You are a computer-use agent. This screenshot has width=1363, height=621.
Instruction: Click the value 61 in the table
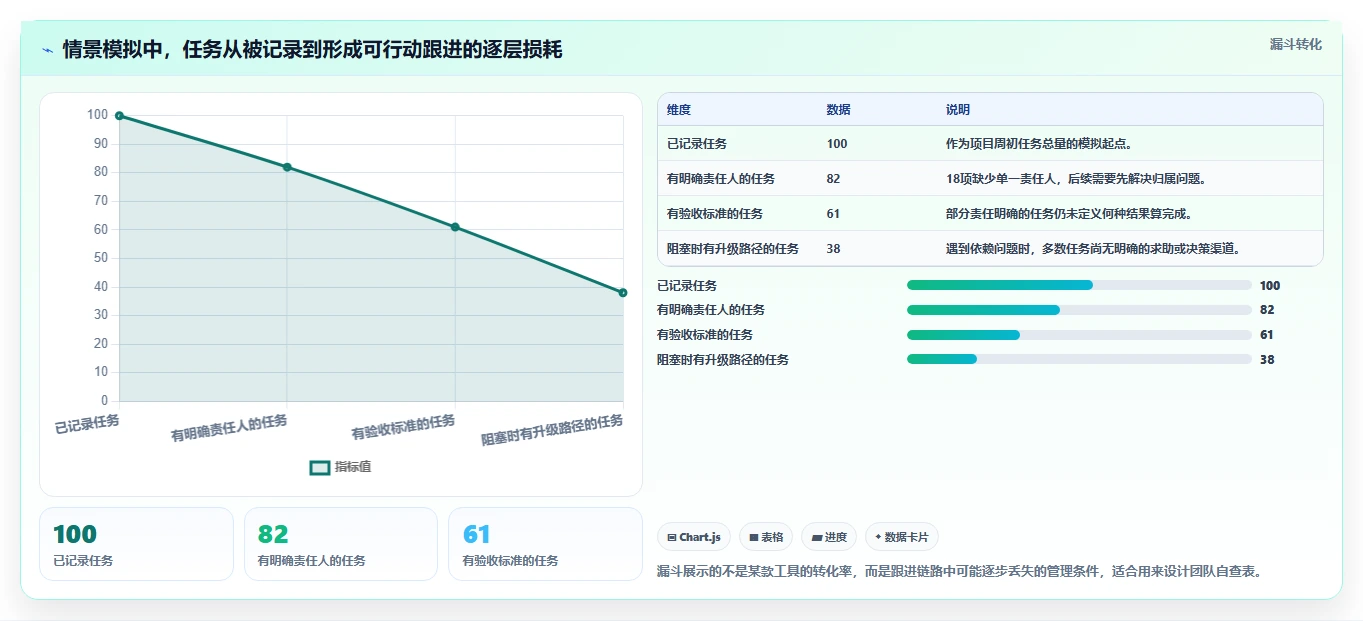point(834,214)
